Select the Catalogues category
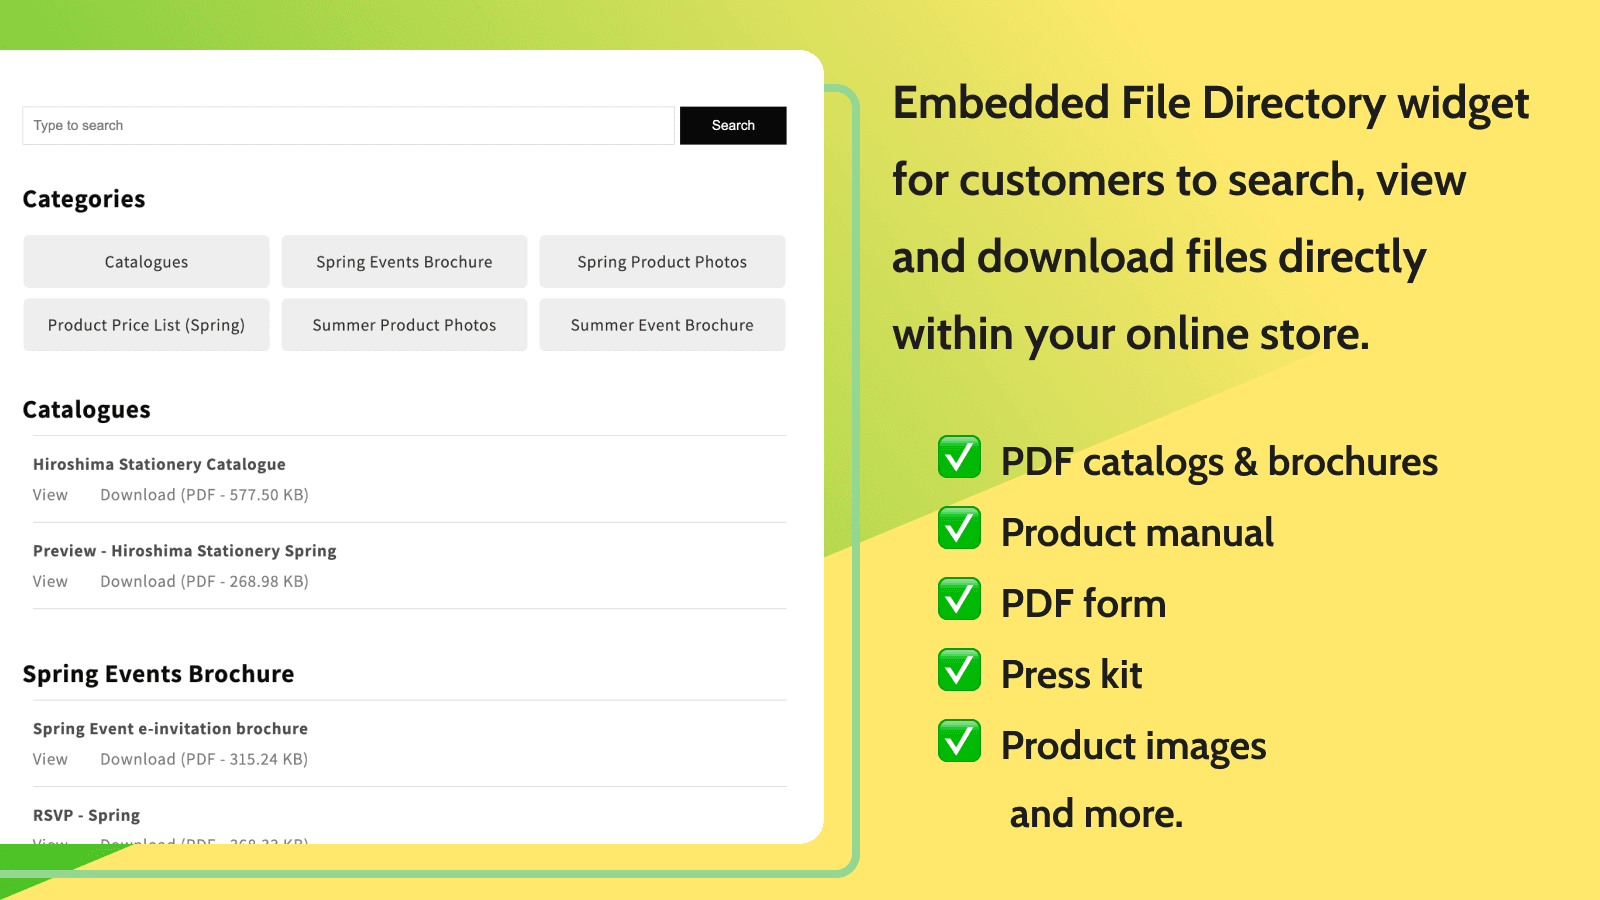This screenshot has height=900, width=1600. tap(146, 262)
